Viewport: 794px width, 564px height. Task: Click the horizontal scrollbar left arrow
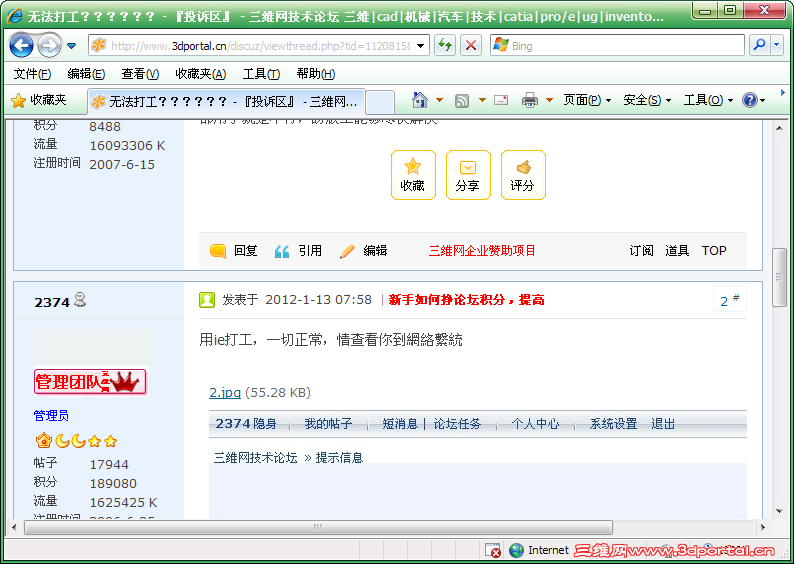[x=14, y=528]
